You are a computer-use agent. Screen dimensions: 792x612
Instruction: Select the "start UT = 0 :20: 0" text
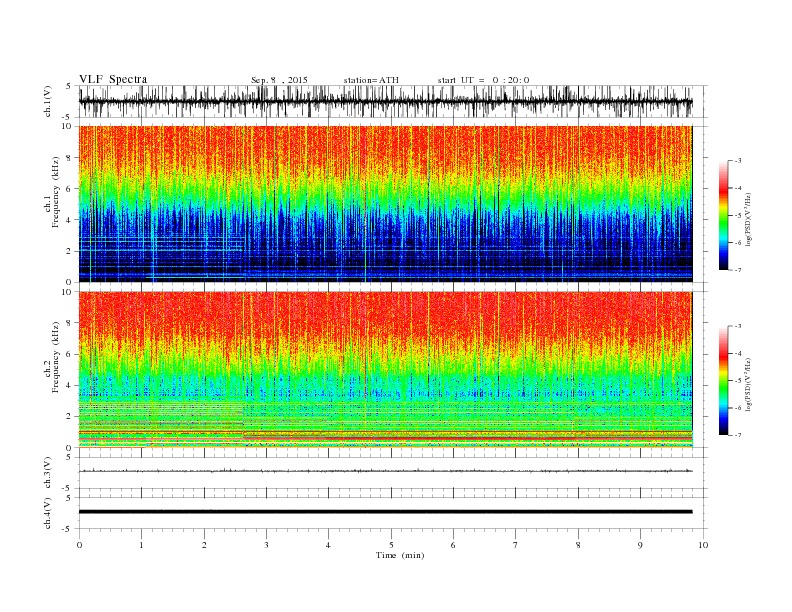click(483, 80)
